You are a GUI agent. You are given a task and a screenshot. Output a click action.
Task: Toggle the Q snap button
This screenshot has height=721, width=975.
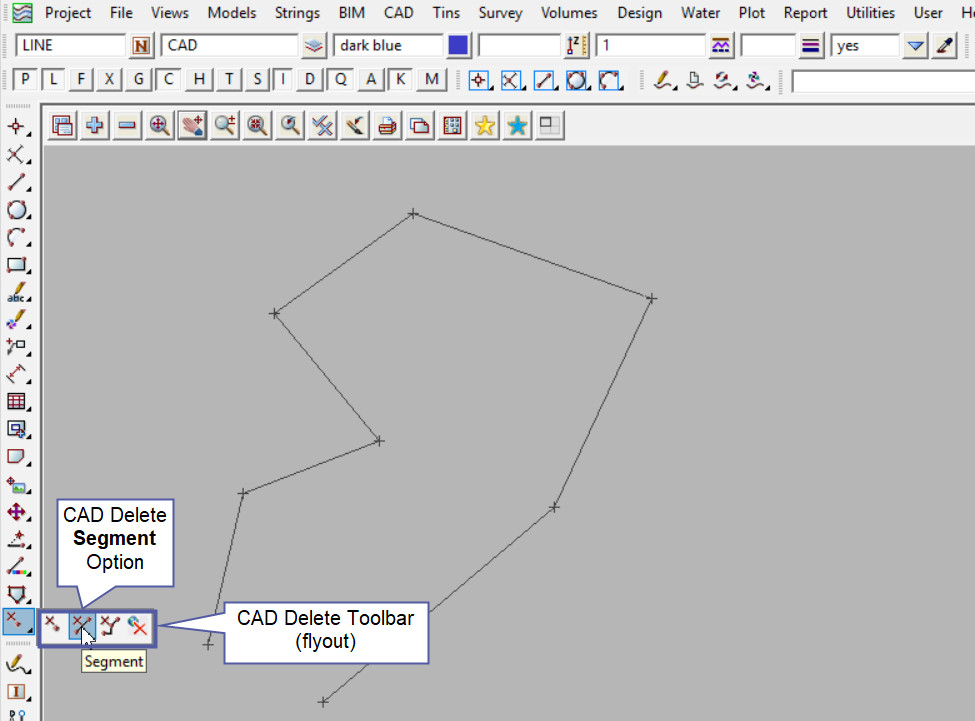coord(340,80)
